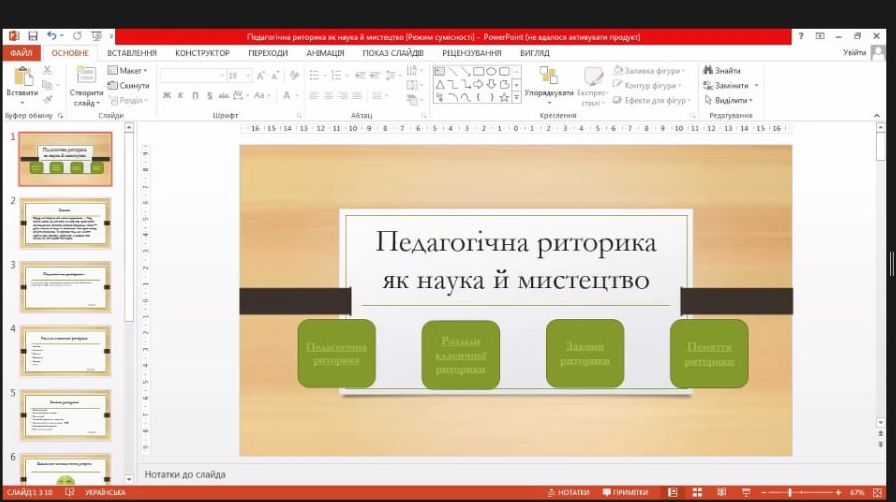The height and width of the screenshot is (502, 896).
Task: Switch to the АНІМАЦІЯ tab
Action: tap(325, 53)
